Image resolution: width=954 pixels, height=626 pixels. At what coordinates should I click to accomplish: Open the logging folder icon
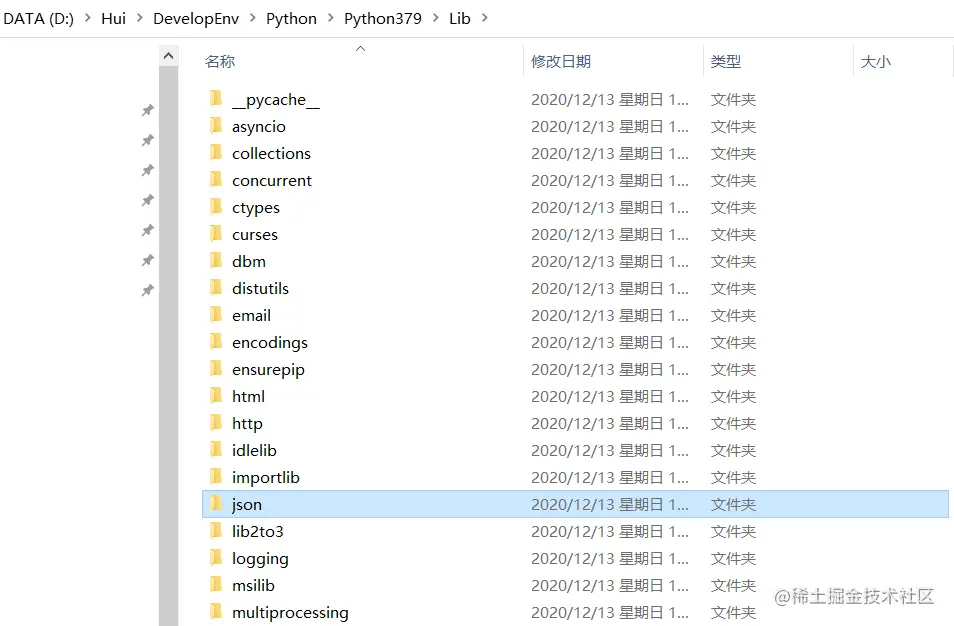coord(217,558)
